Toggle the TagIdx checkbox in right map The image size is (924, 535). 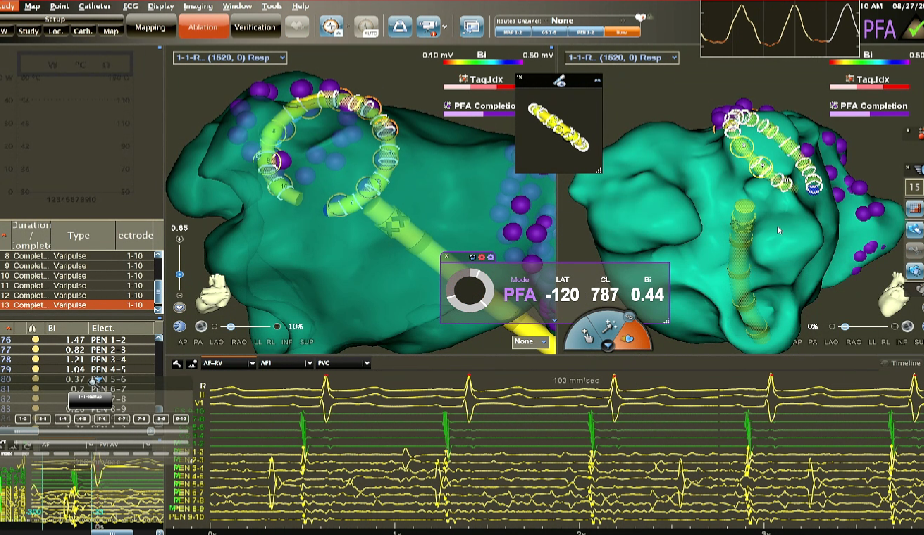pyautogui.click(x=836, y=77)
